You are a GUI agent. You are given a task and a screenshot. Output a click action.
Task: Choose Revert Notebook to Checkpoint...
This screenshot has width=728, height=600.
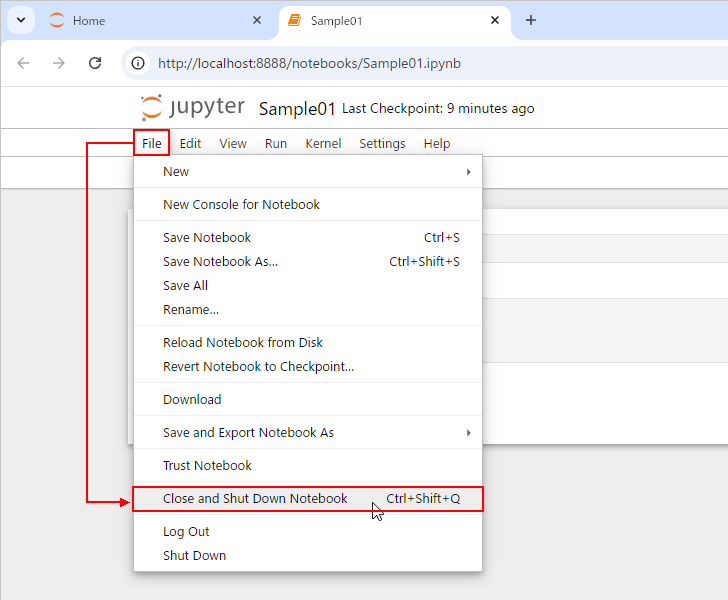[x=308, y=367]
